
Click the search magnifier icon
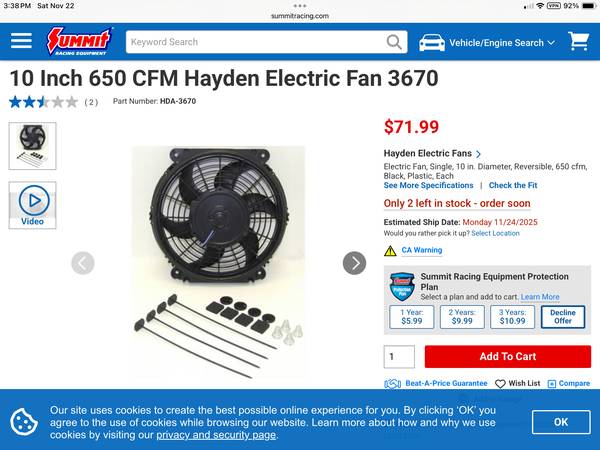tap(394, 42)
